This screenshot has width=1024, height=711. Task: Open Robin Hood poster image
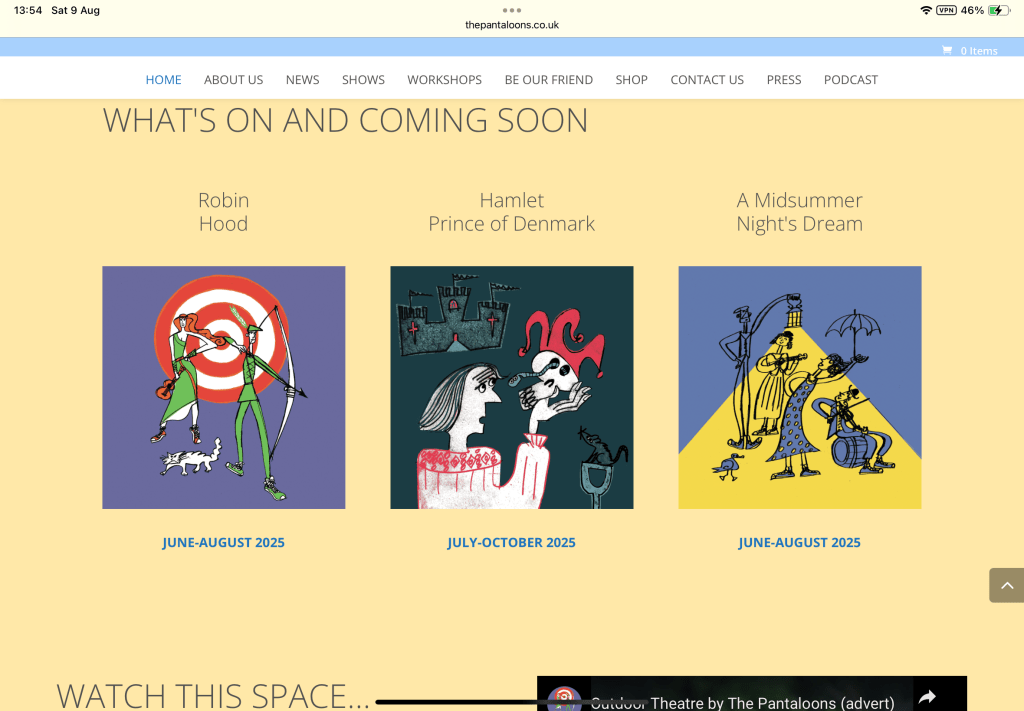pos(224,387)
